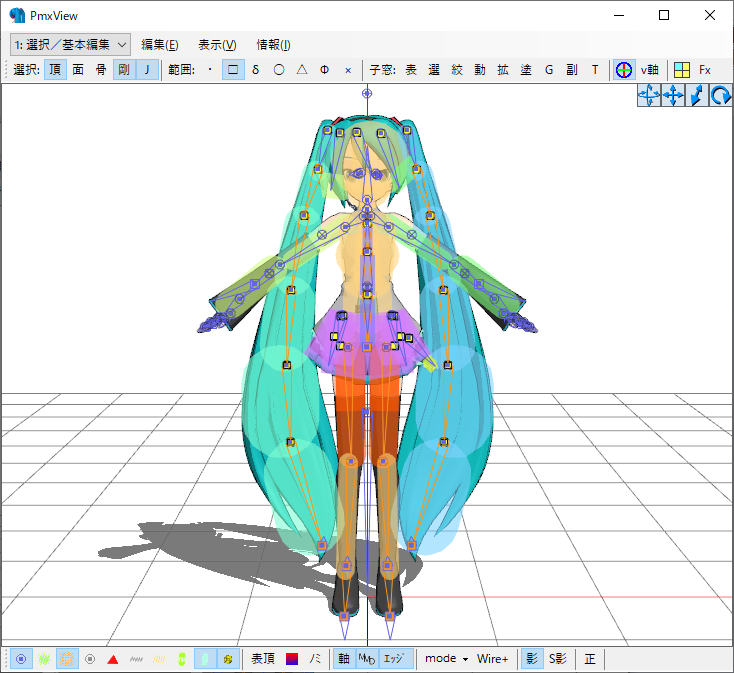Toggle the エッジ edge display button
734x673 pixels.
(x=396, y=659)
